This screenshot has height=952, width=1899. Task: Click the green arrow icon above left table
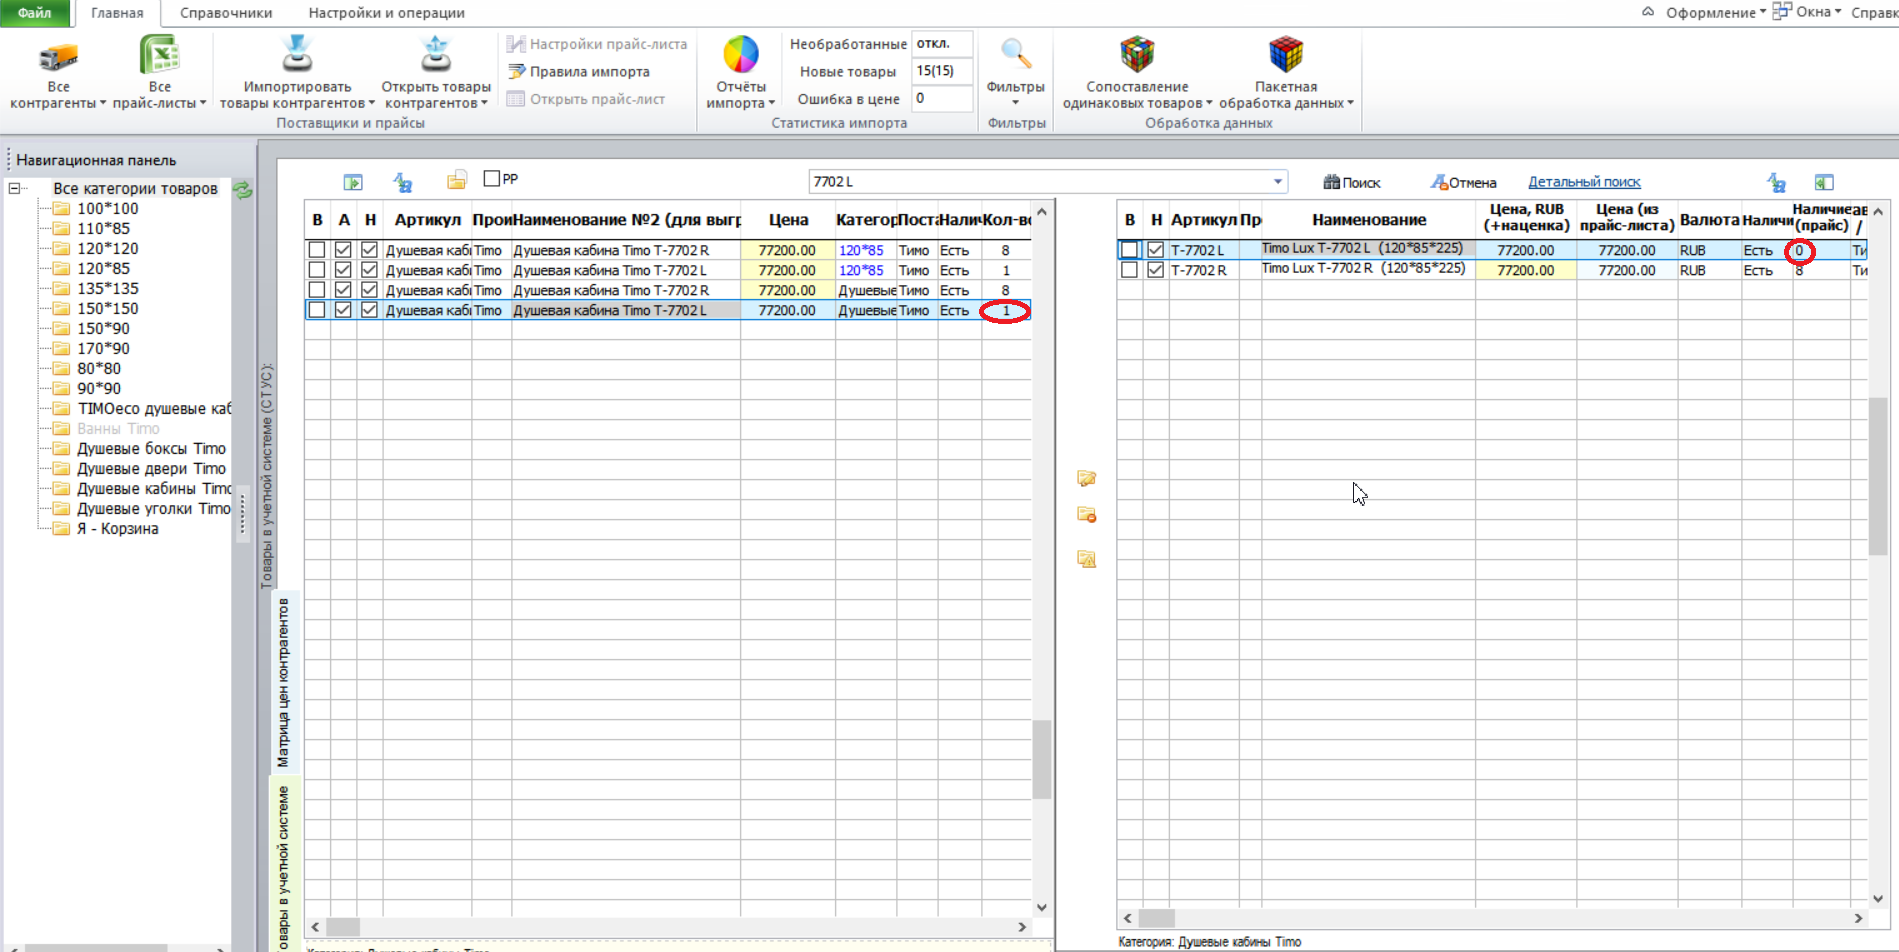[x=353, y=182]
